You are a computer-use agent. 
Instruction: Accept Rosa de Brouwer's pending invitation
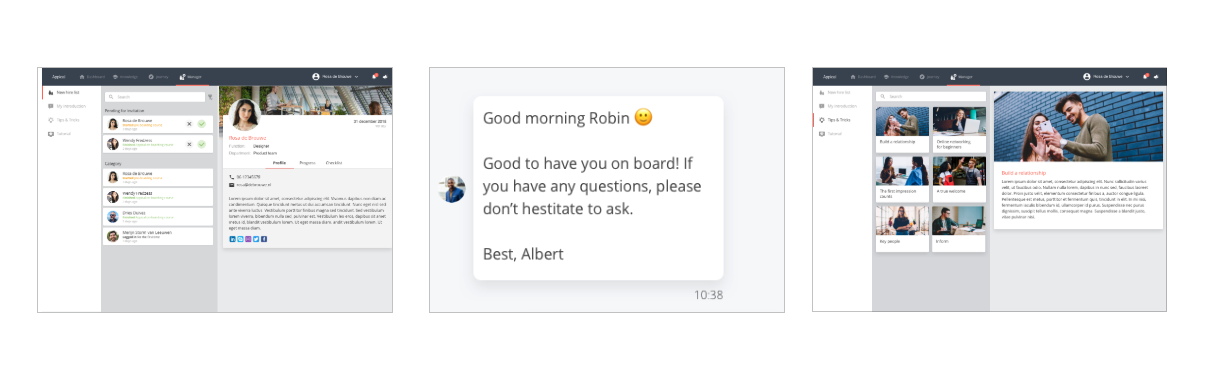(201, 124)
